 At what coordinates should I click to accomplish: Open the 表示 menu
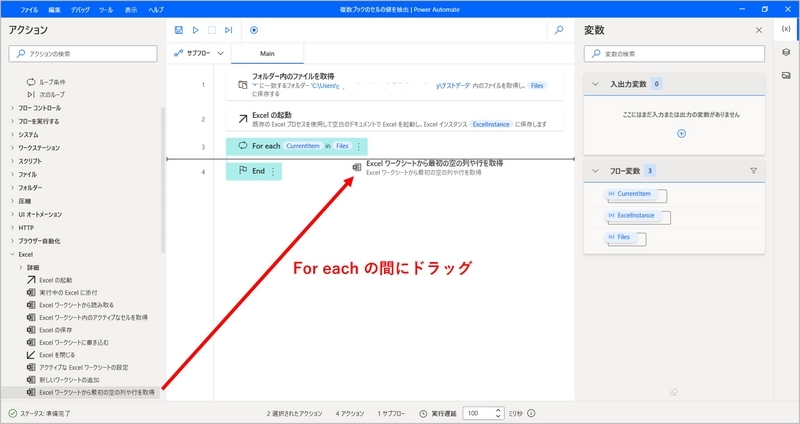click(x=131, y=10)
